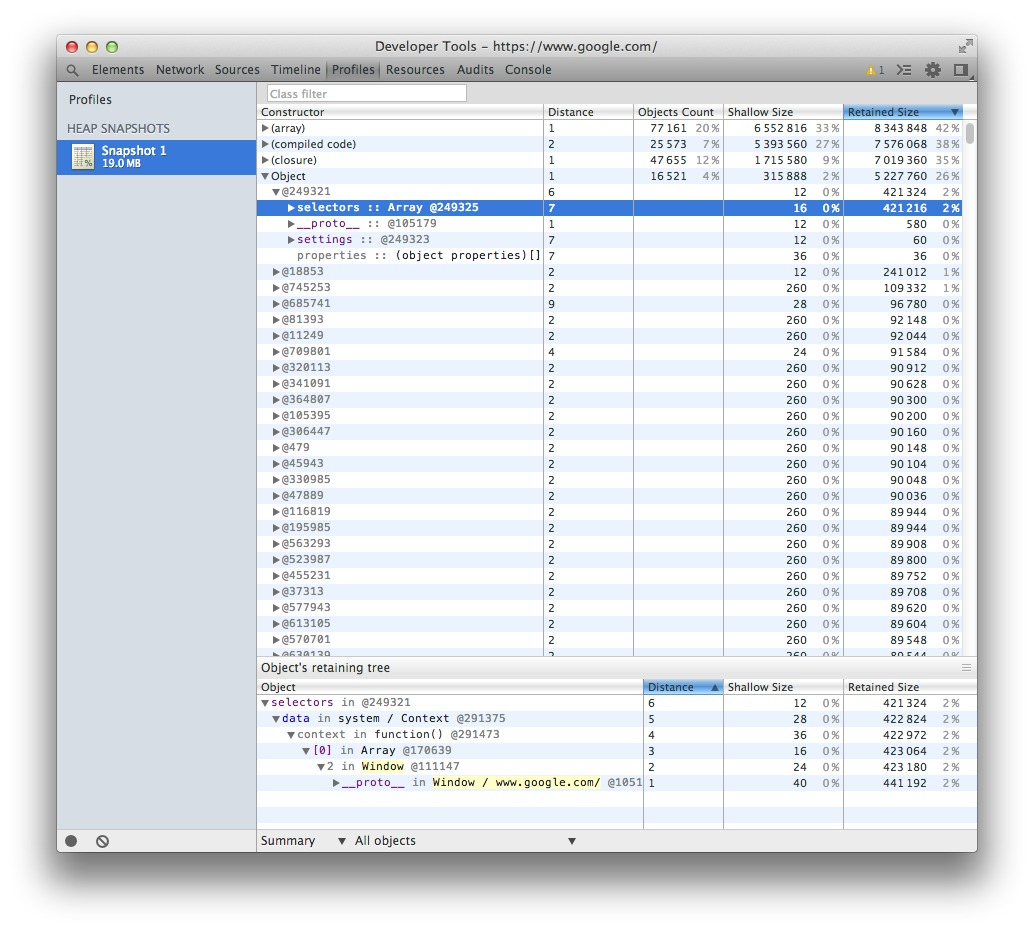Collapse Window @111147 in retaining tree
The width and height of the screenshot is (1034, 931).
320,767
